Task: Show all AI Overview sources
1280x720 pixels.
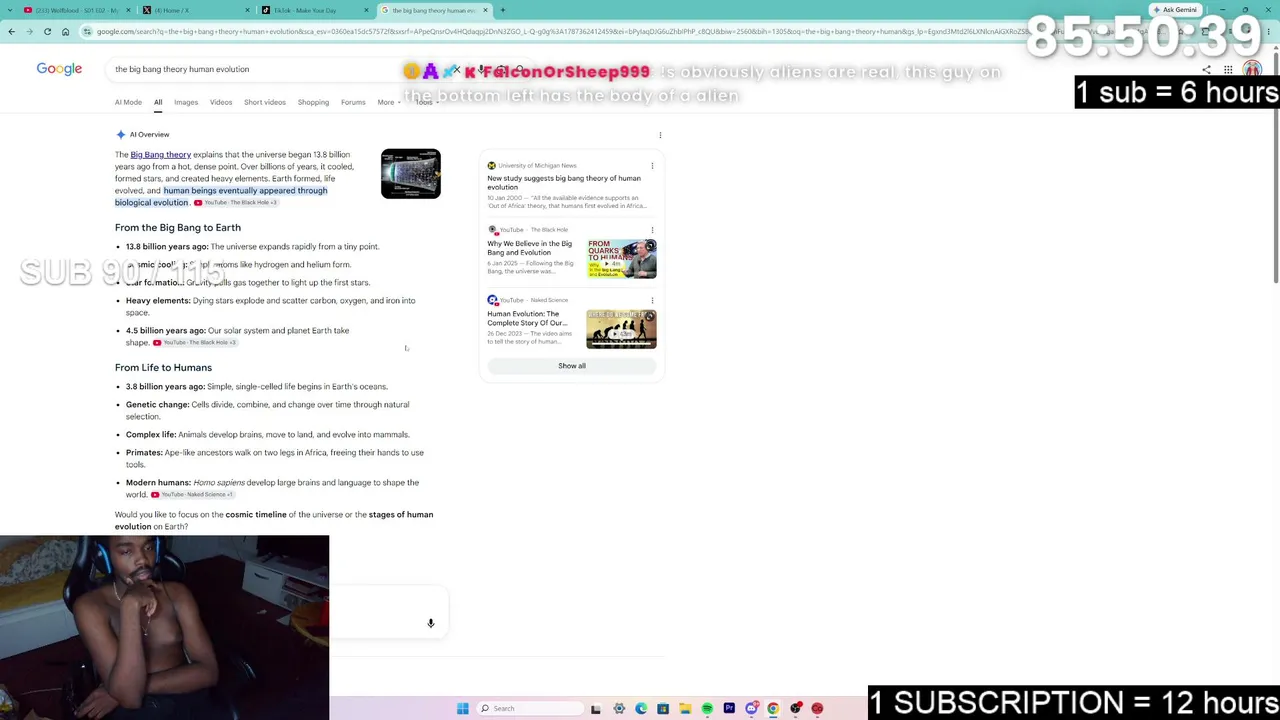Action: click(572, 366)
